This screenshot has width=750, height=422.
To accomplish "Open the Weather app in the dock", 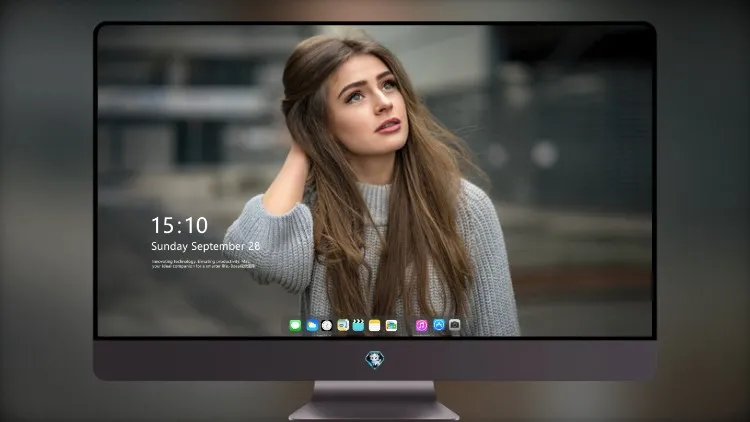I will click(x=312, y=326).
